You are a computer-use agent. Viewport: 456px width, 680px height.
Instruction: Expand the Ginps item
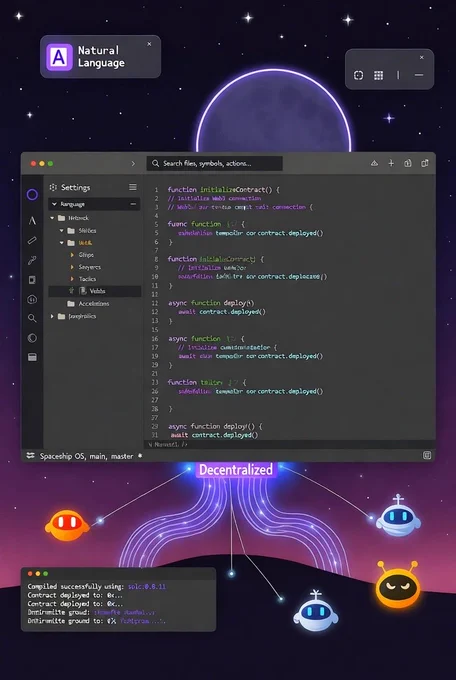click(x=72, y=255)
